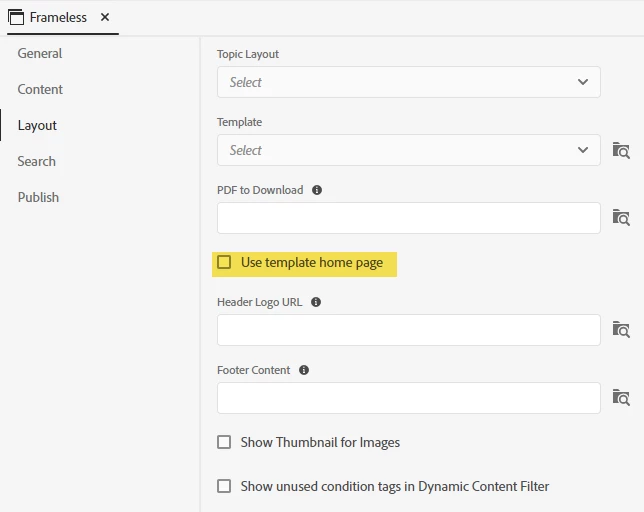Screen dimensions: 644x512
Task: Check Show unused condition tags option
Action: (225, 486)
